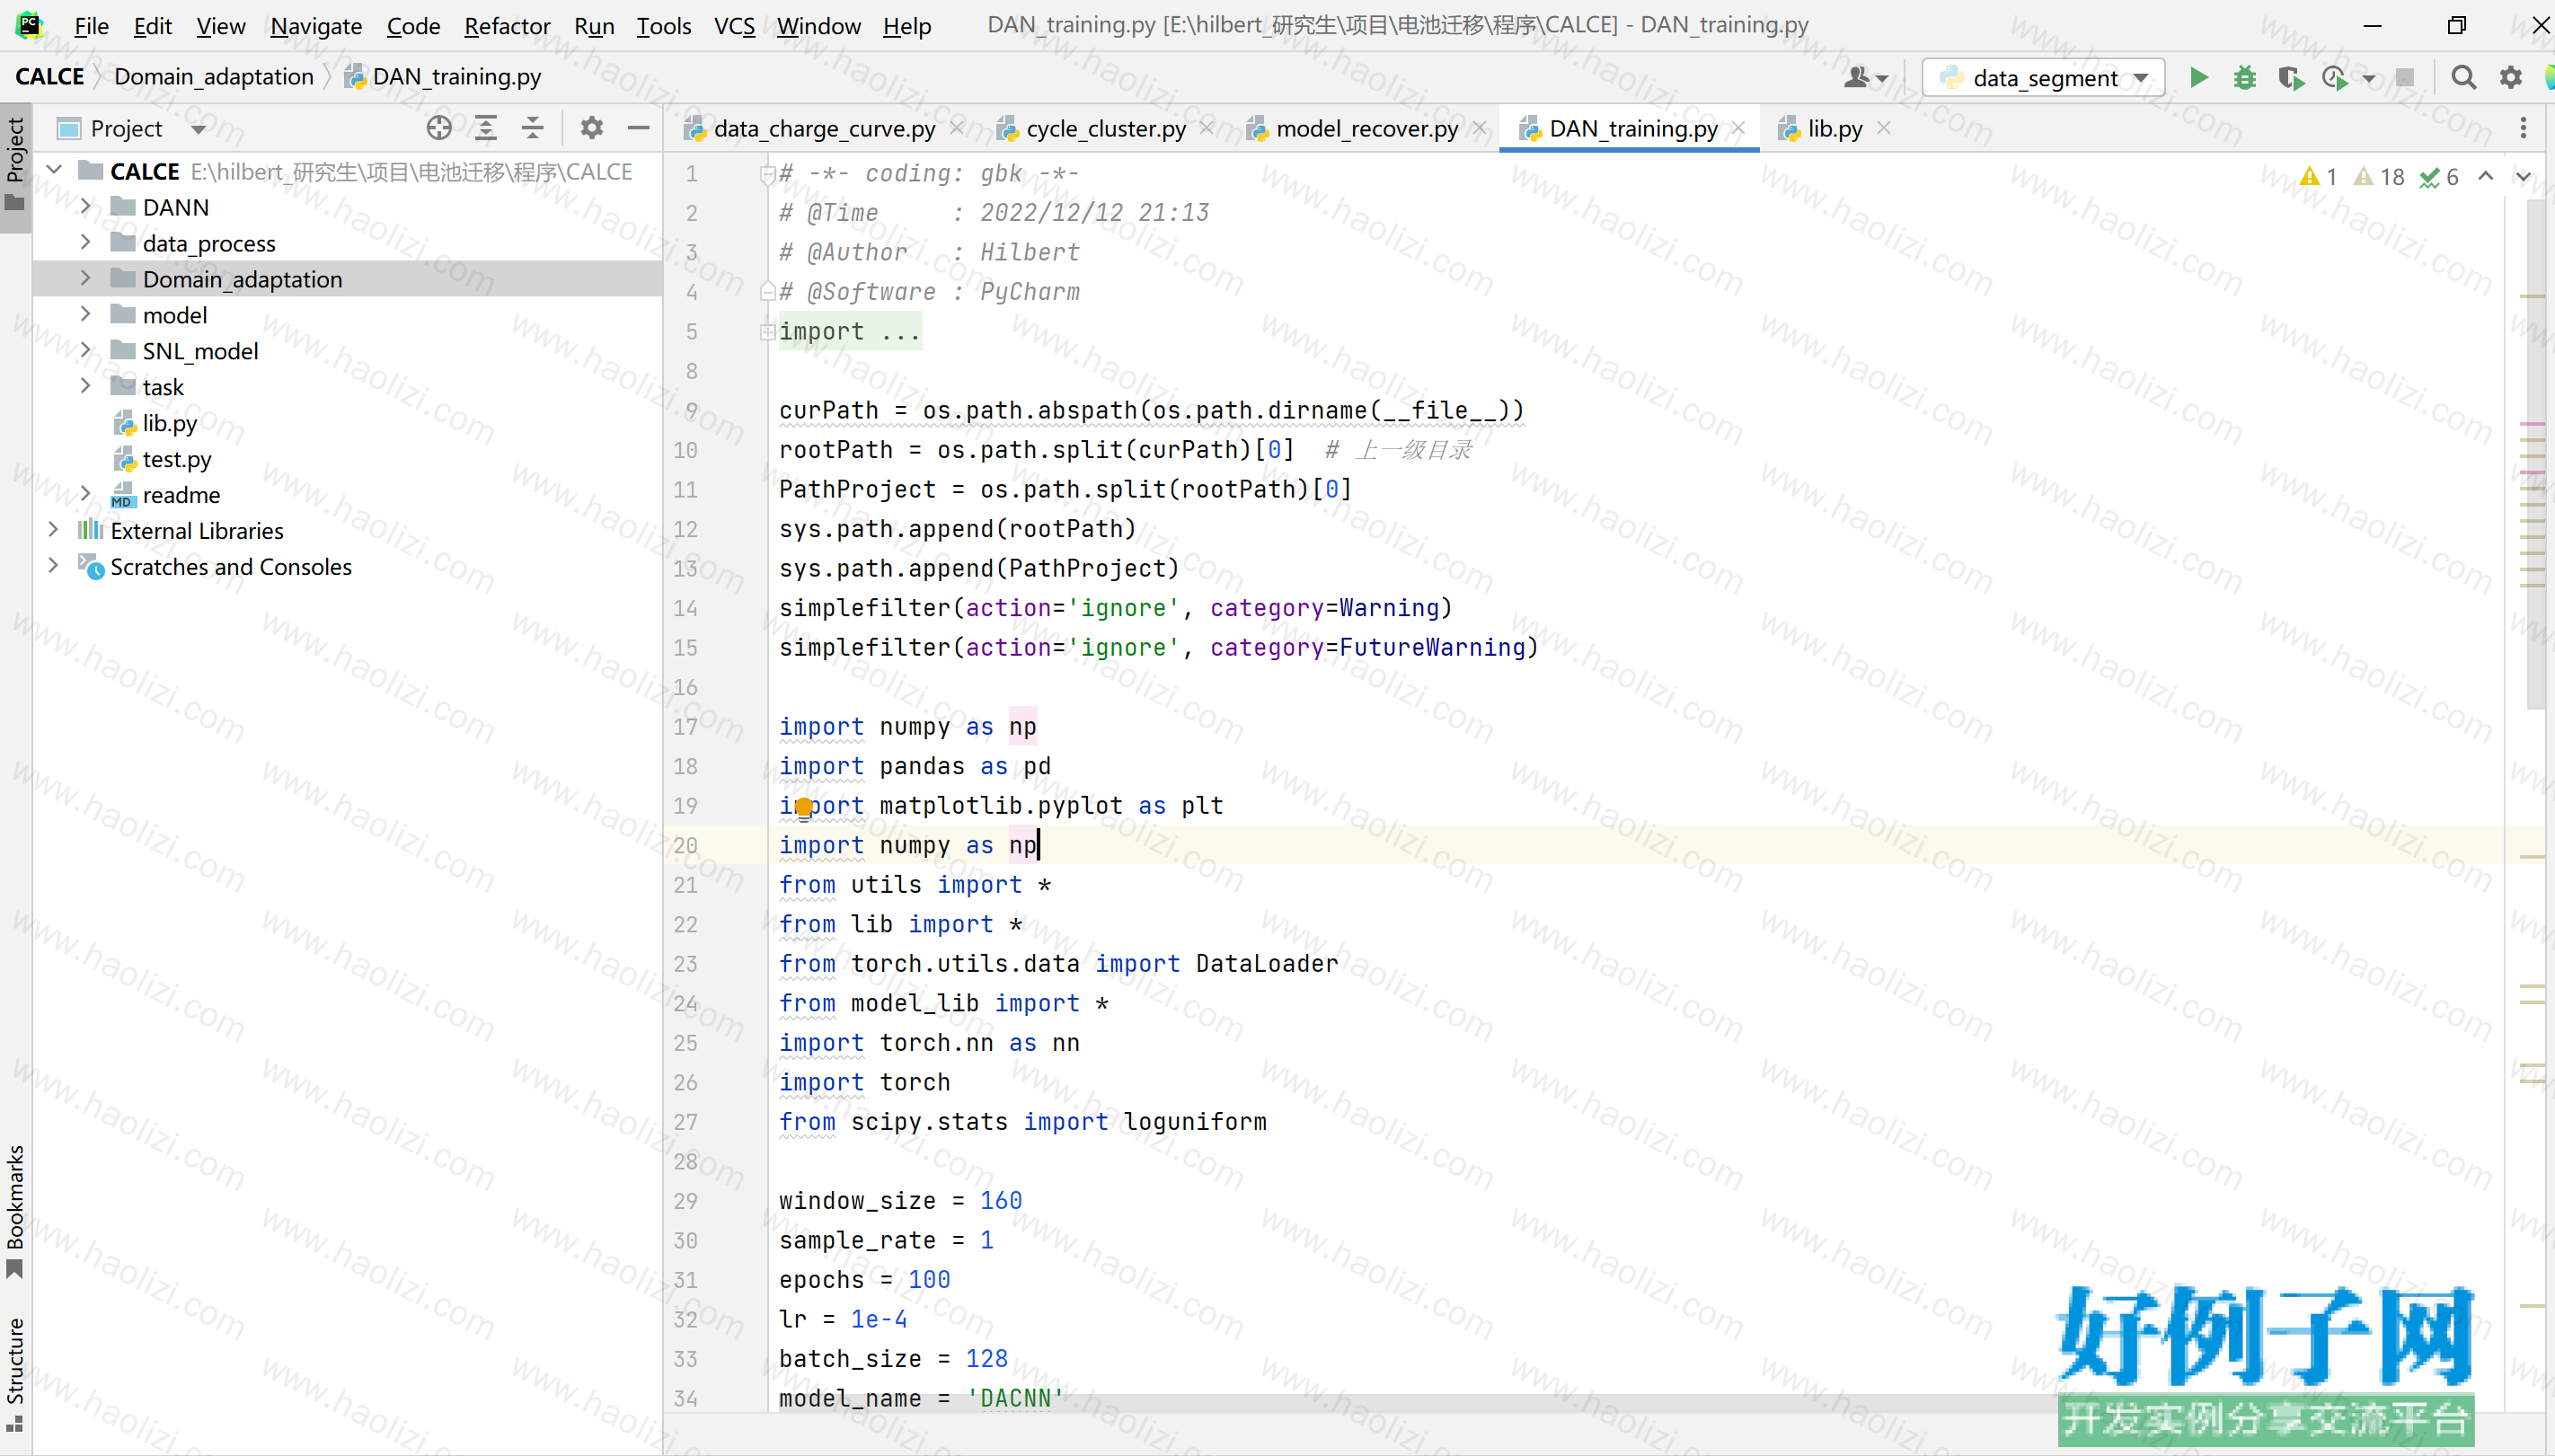Click the intention bulb on line 19

click(x=804, y=808)
